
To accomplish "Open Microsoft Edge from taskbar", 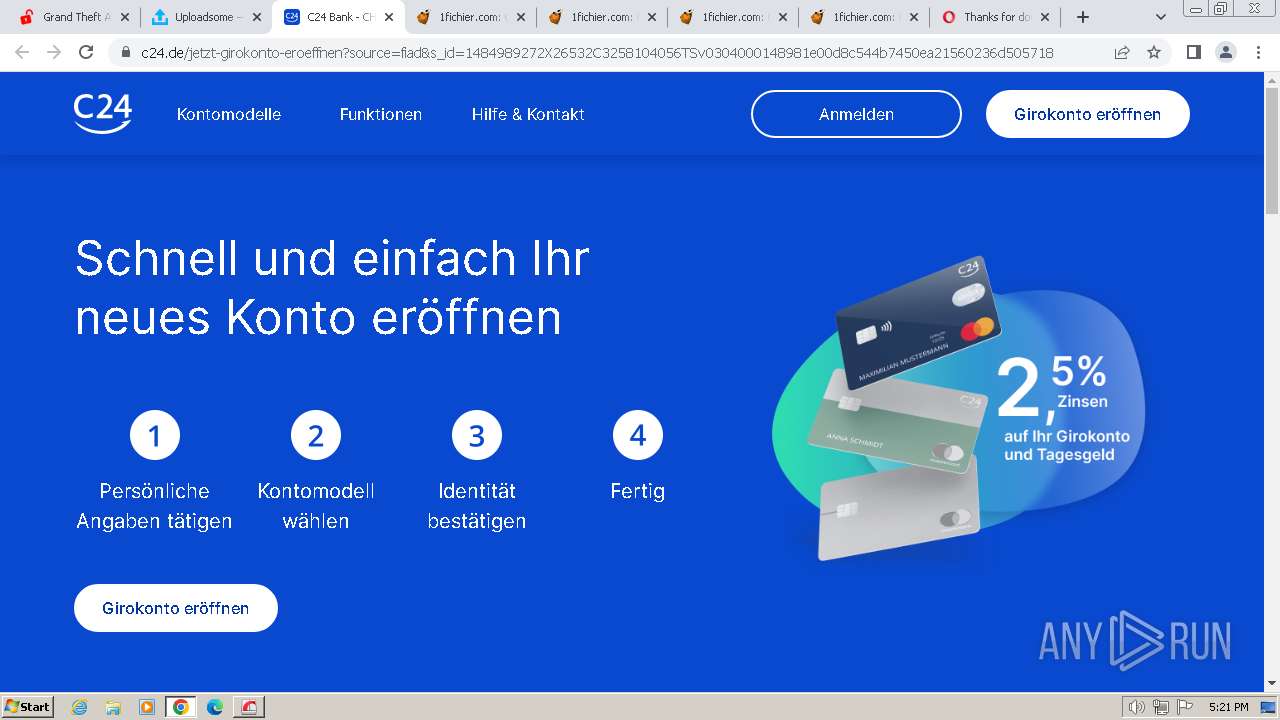I will [215, 707].
